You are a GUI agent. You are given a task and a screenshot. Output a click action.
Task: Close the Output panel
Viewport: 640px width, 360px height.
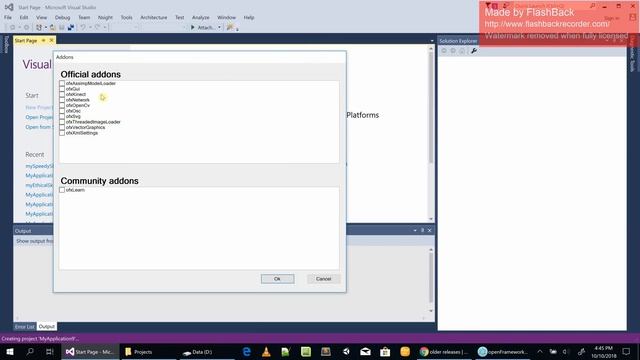click(x=429, y=231)
